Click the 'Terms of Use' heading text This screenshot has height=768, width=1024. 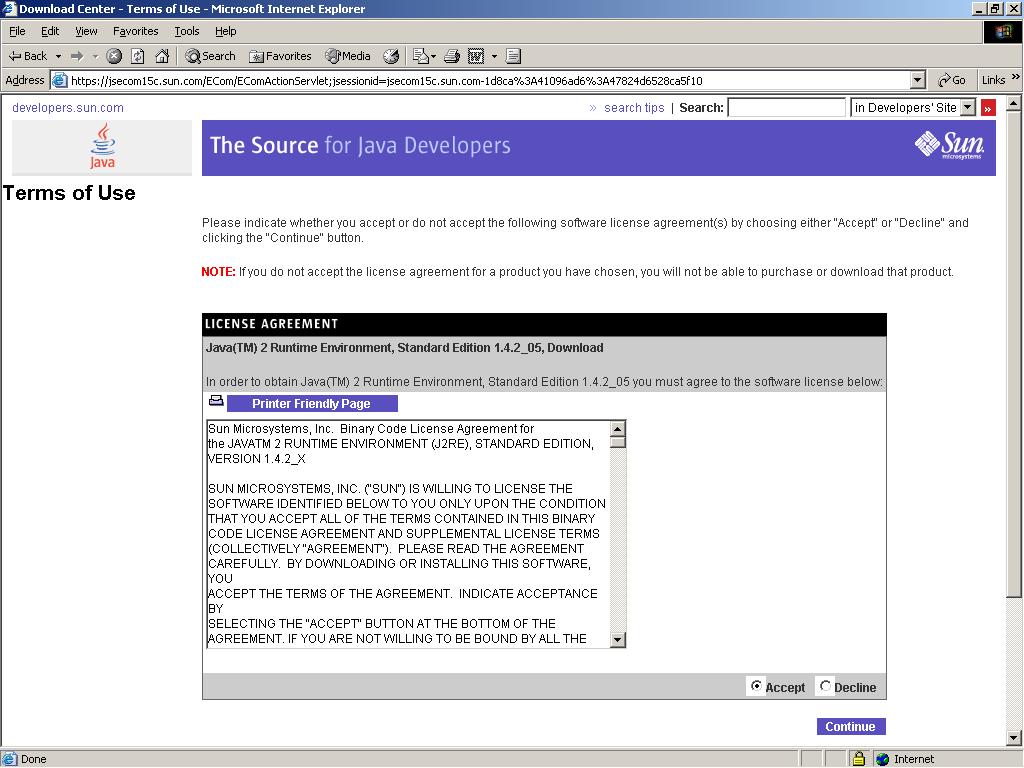pyautogui.click(x=69, y=193)
